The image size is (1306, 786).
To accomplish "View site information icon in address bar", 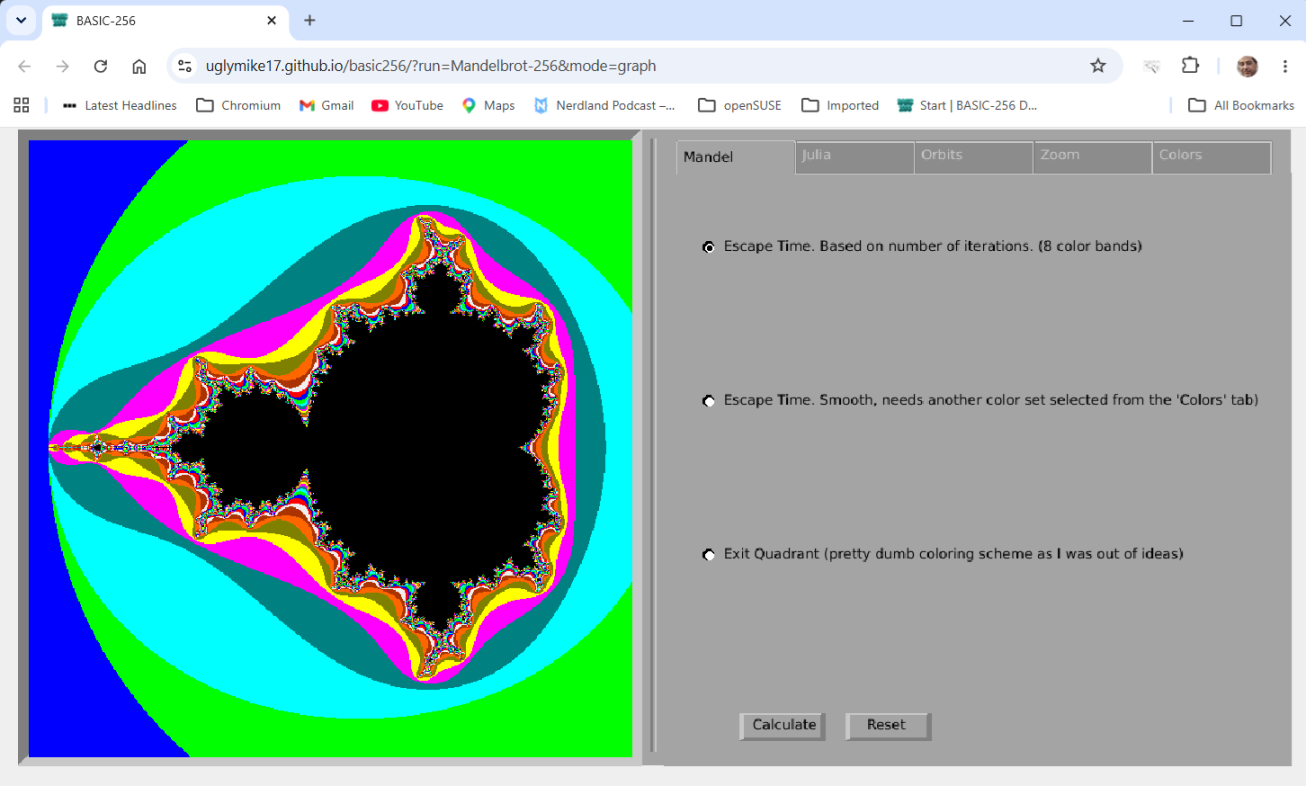I will point(184,66).
